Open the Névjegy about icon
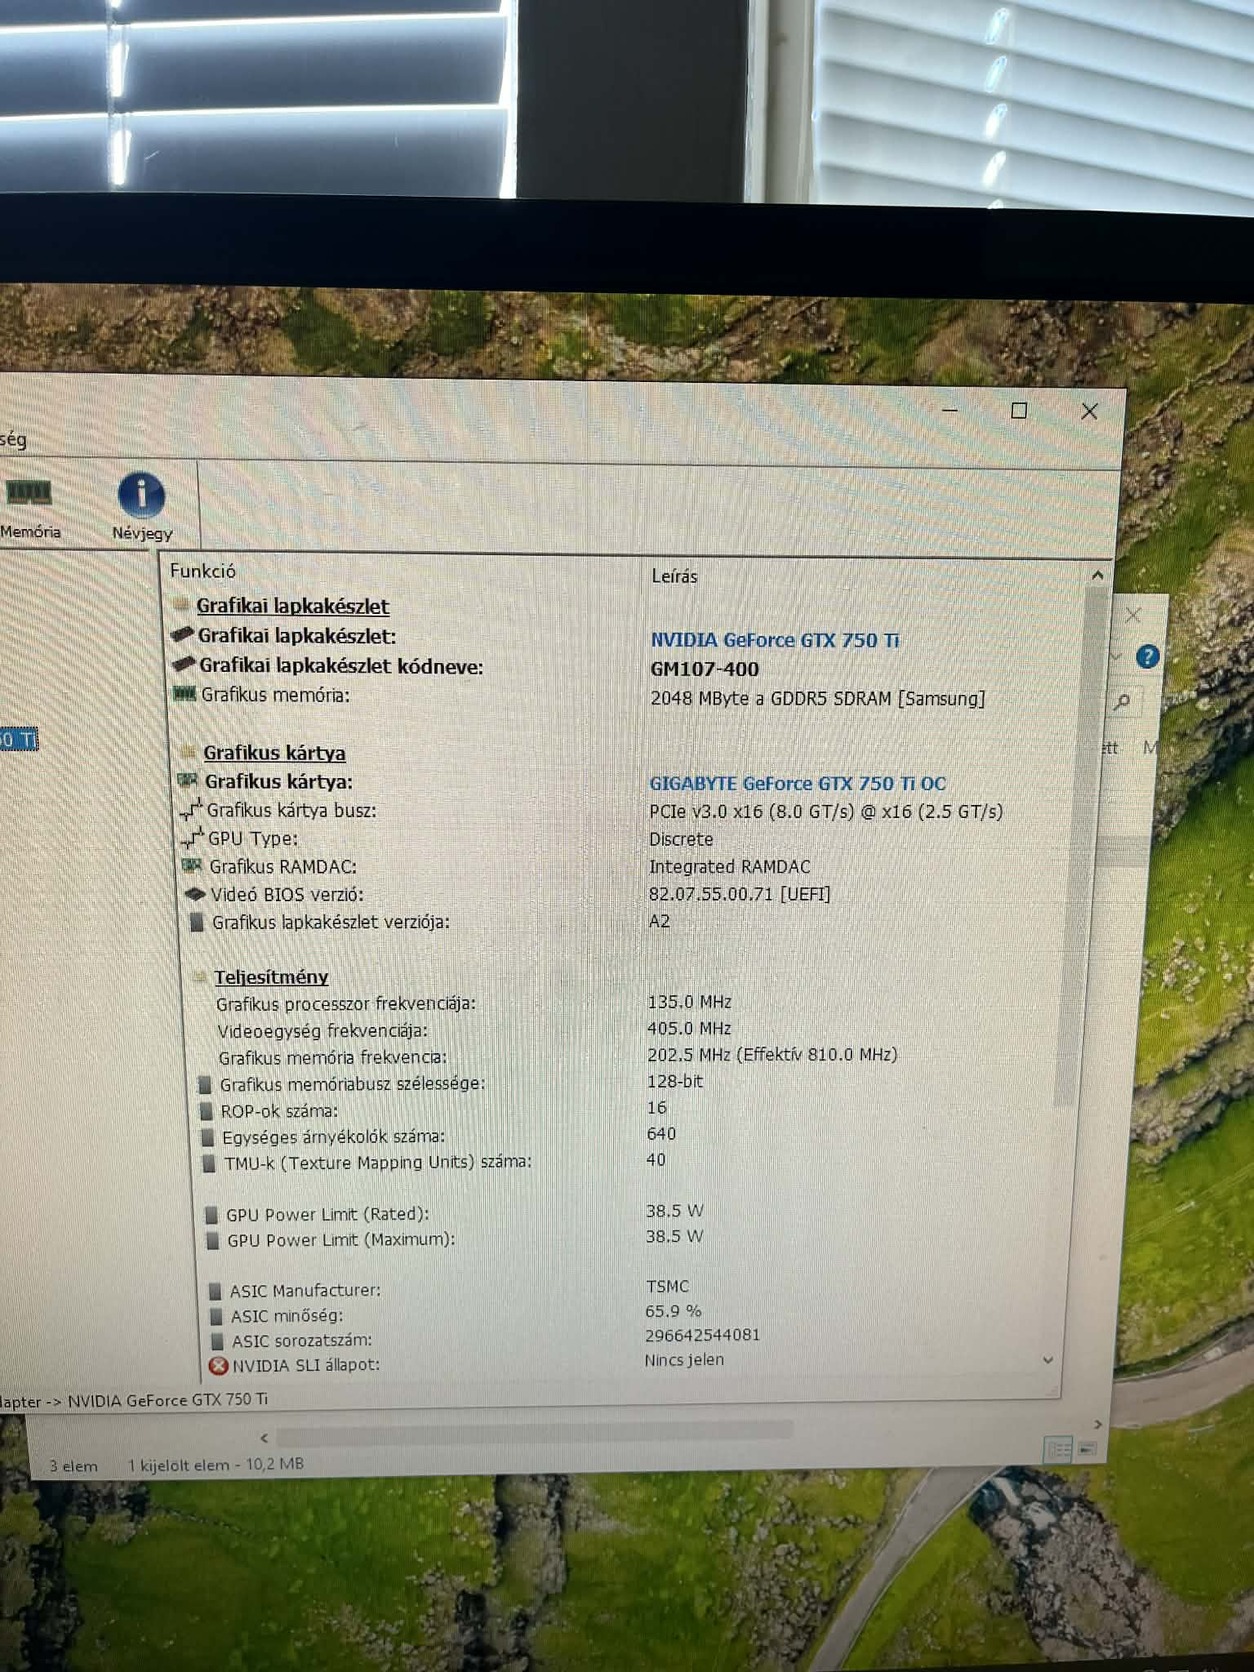The width and height of the screenshot is (1254, 1672). [x=141, y=506]
